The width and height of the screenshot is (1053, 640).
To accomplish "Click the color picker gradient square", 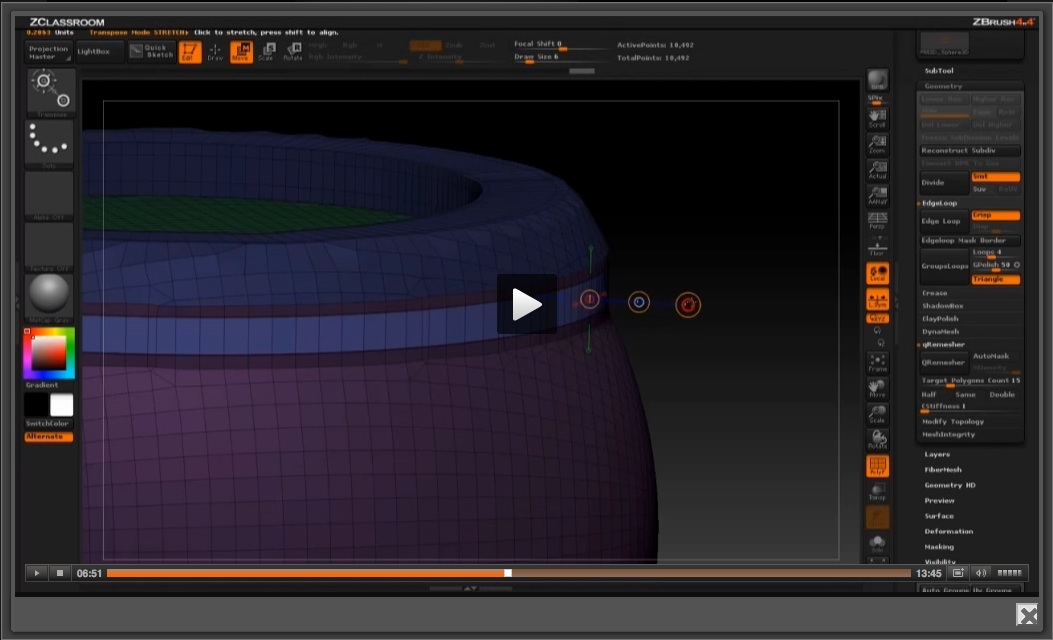I will coord(48,353).
